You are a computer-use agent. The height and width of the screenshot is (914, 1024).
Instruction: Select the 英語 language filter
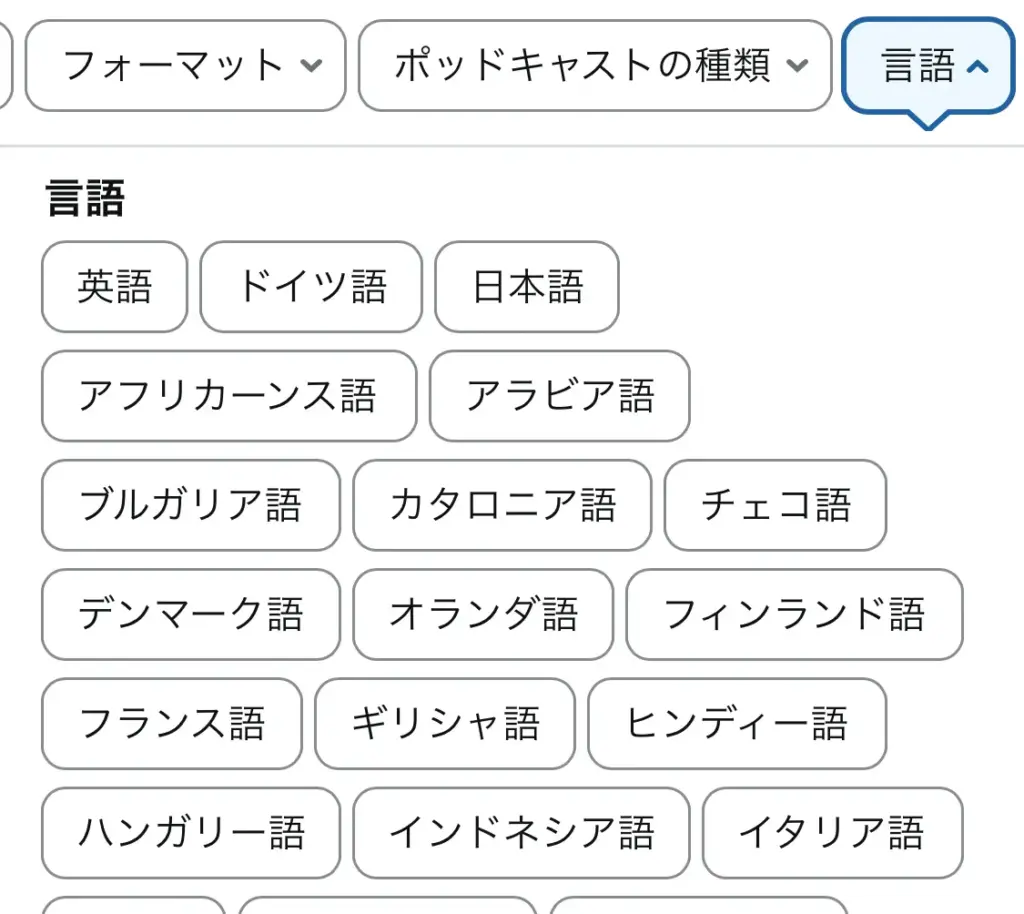[x=113, y=287]
